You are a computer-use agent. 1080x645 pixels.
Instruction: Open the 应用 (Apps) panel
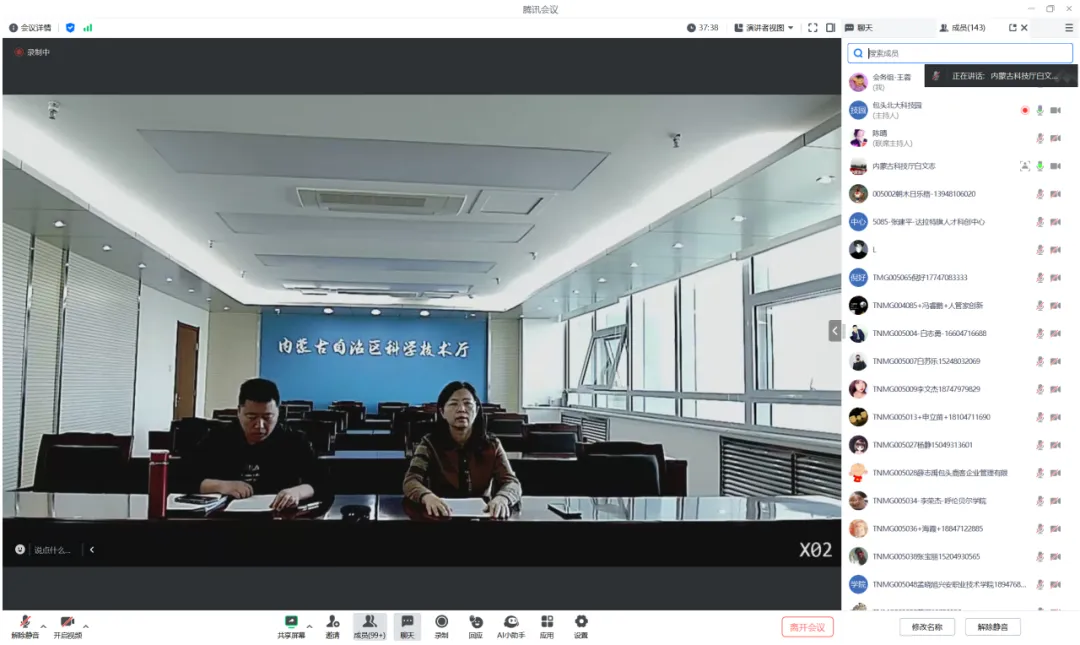[x=546, y=624]
